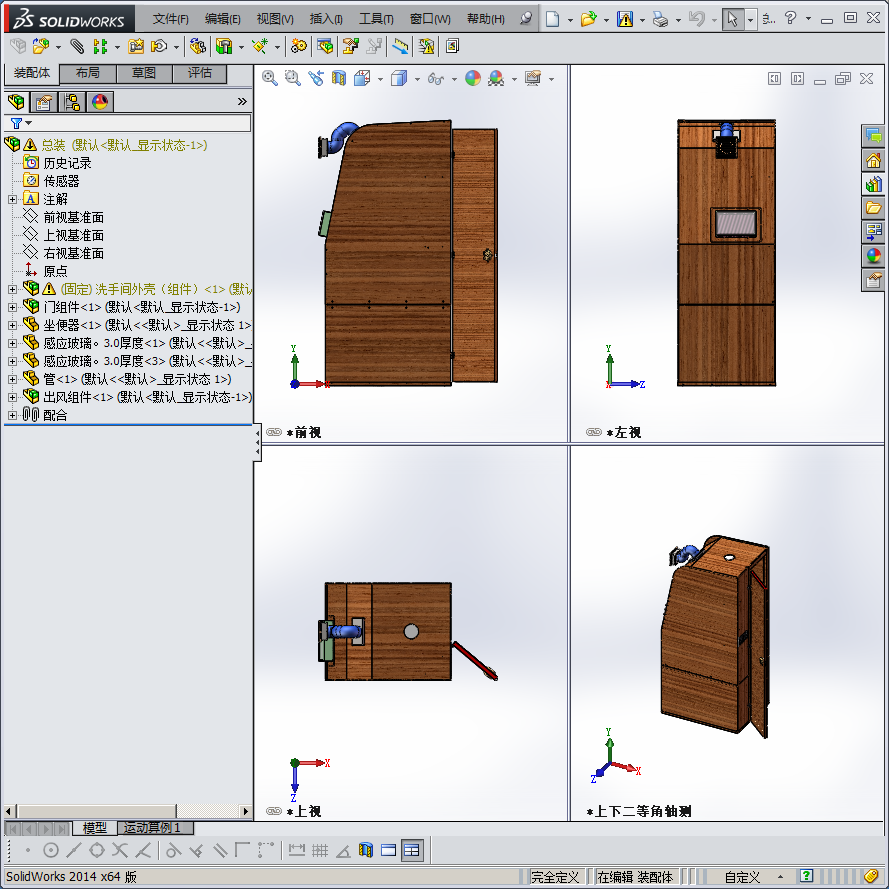Image resolution: width=889 pixels, height=889 pixels.
Task: Open the Display Style dropdown arrow
Action: (417, 79)
